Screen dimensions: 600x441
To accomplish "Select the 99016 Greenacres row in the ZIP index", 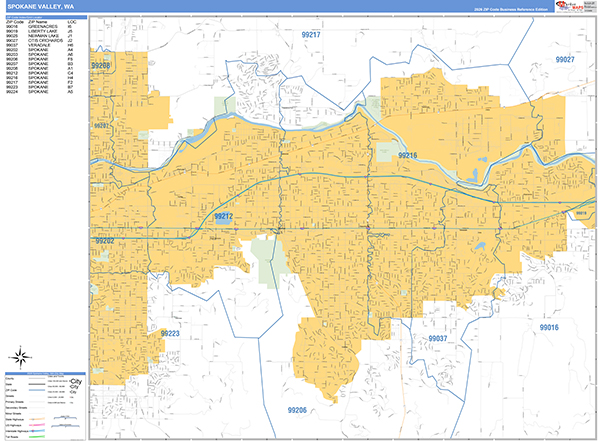I will 40,26.
